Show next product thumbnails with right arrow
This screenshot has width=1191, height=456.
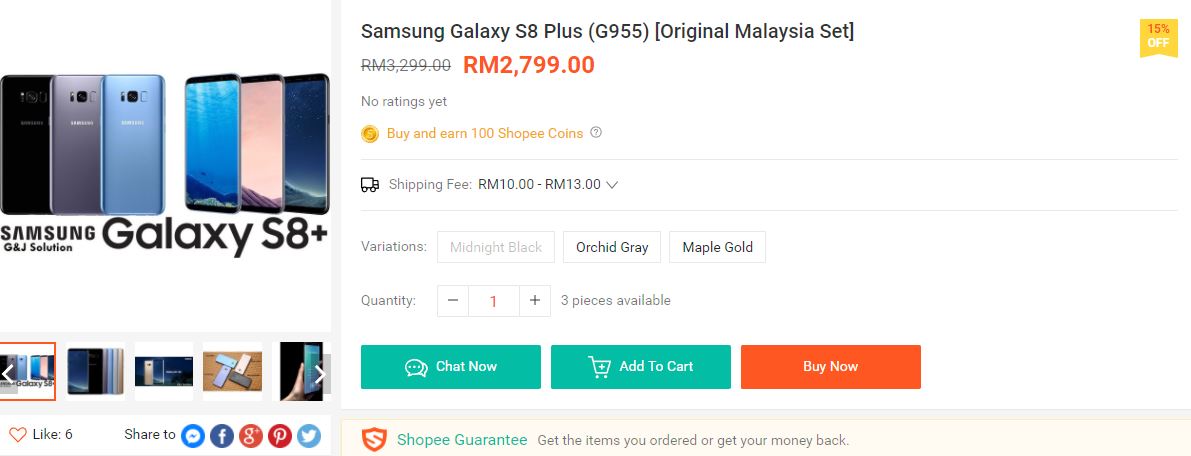tap(320, 374)
